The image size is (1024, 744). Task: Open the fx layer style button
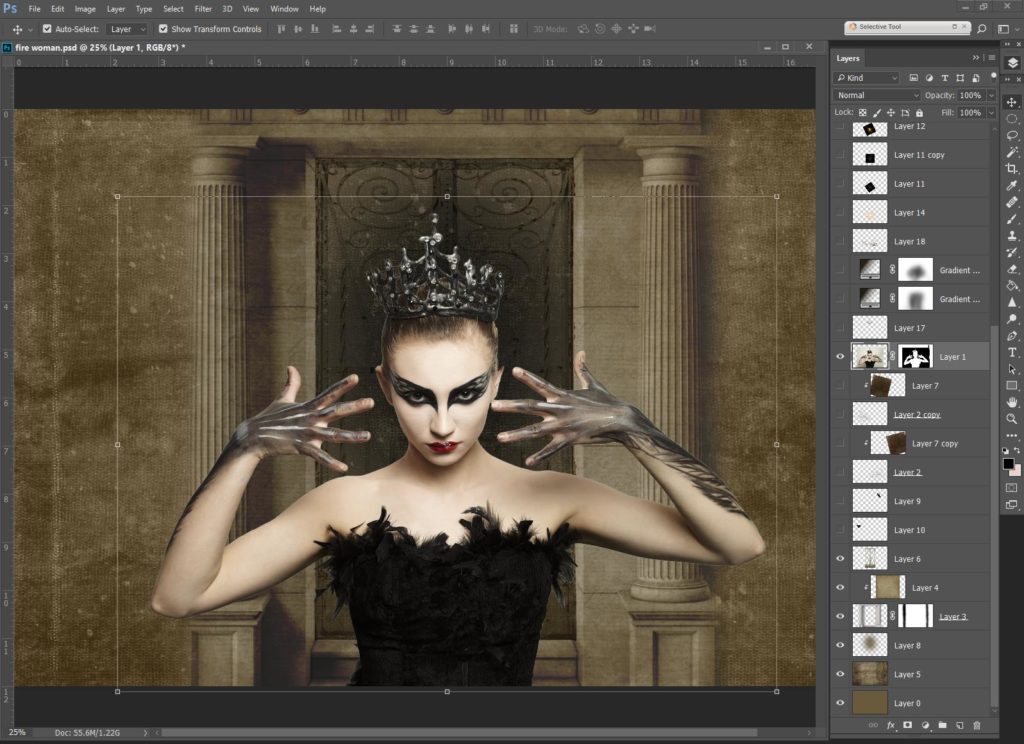click(x=890, y=725)
